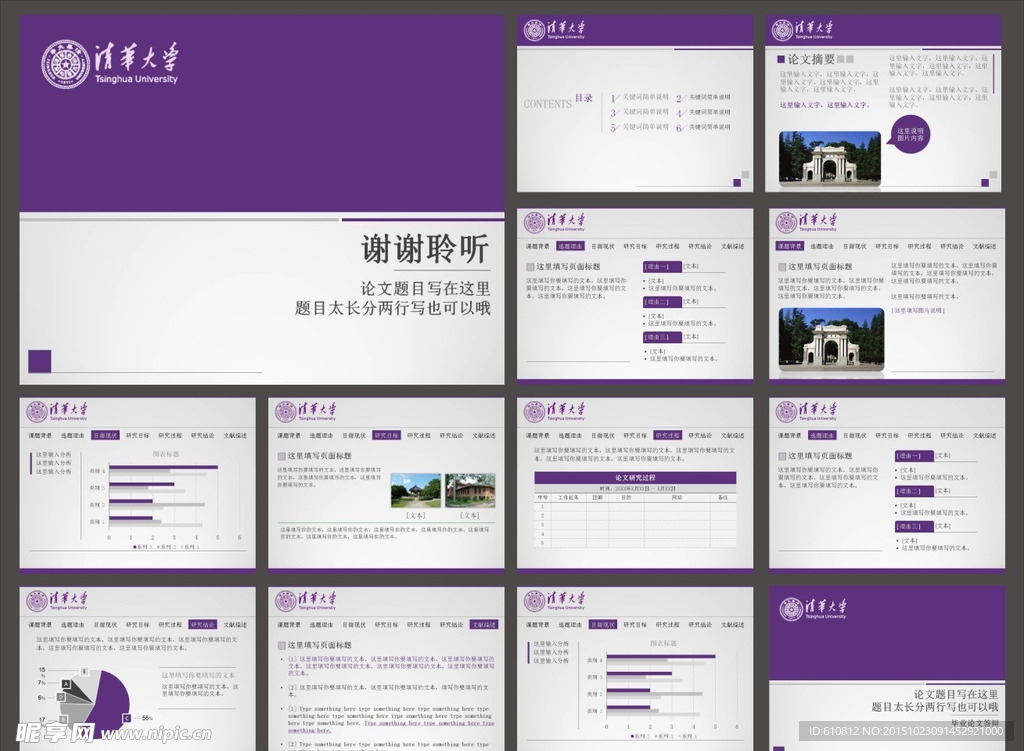Select contents item number 5 关键词简单说明
The image size is (1024, 751).
point(640,127)
